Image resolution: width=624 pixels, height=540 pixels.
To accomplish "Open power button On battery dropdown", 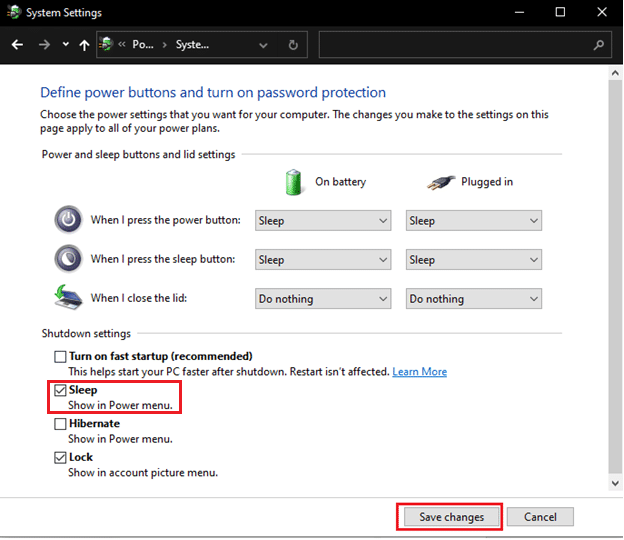I will 322,220.
